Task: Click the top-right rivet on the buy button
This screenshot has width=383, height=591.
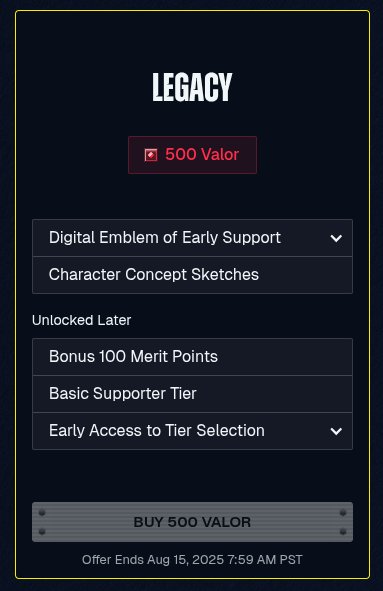Action: [343, 513]
